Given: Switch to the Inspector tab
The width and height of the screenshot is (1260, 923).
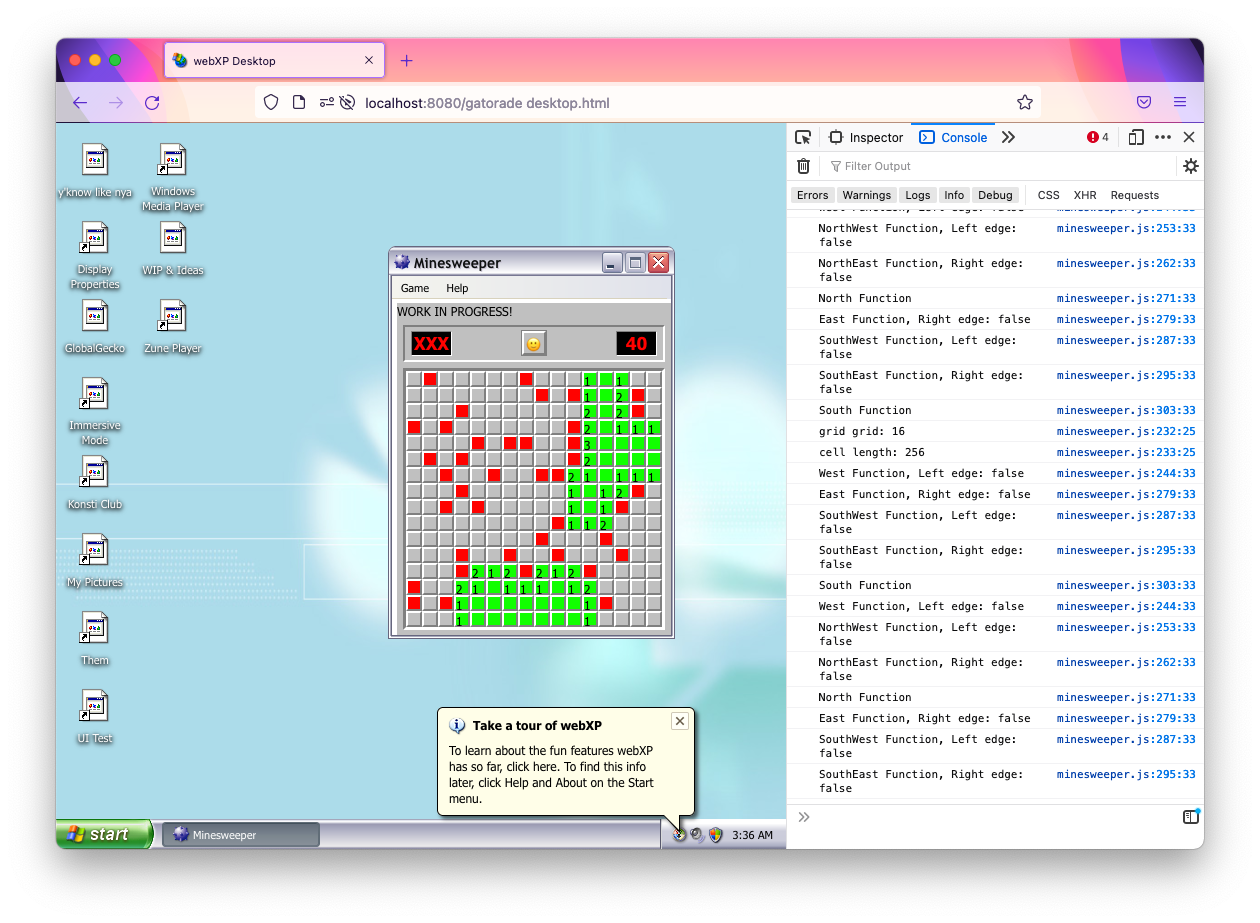Looking at the screenshot, I should point(866,138).
